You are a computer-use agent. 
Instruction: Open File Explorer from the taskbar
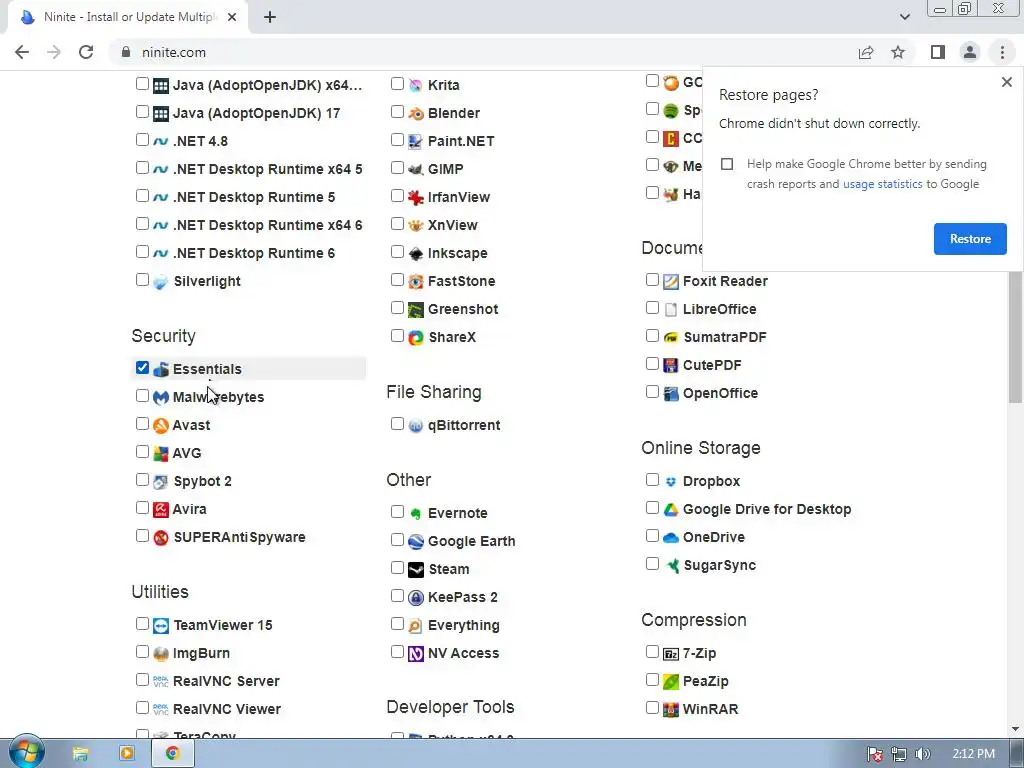(80, 754)
